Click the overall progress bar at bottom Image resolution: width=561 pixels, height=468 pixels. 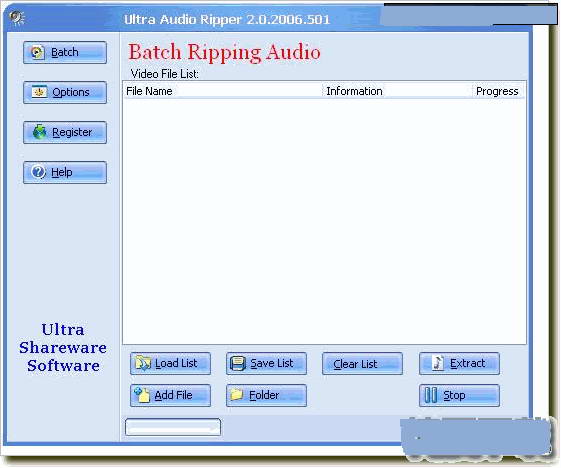tap(173, 427)
